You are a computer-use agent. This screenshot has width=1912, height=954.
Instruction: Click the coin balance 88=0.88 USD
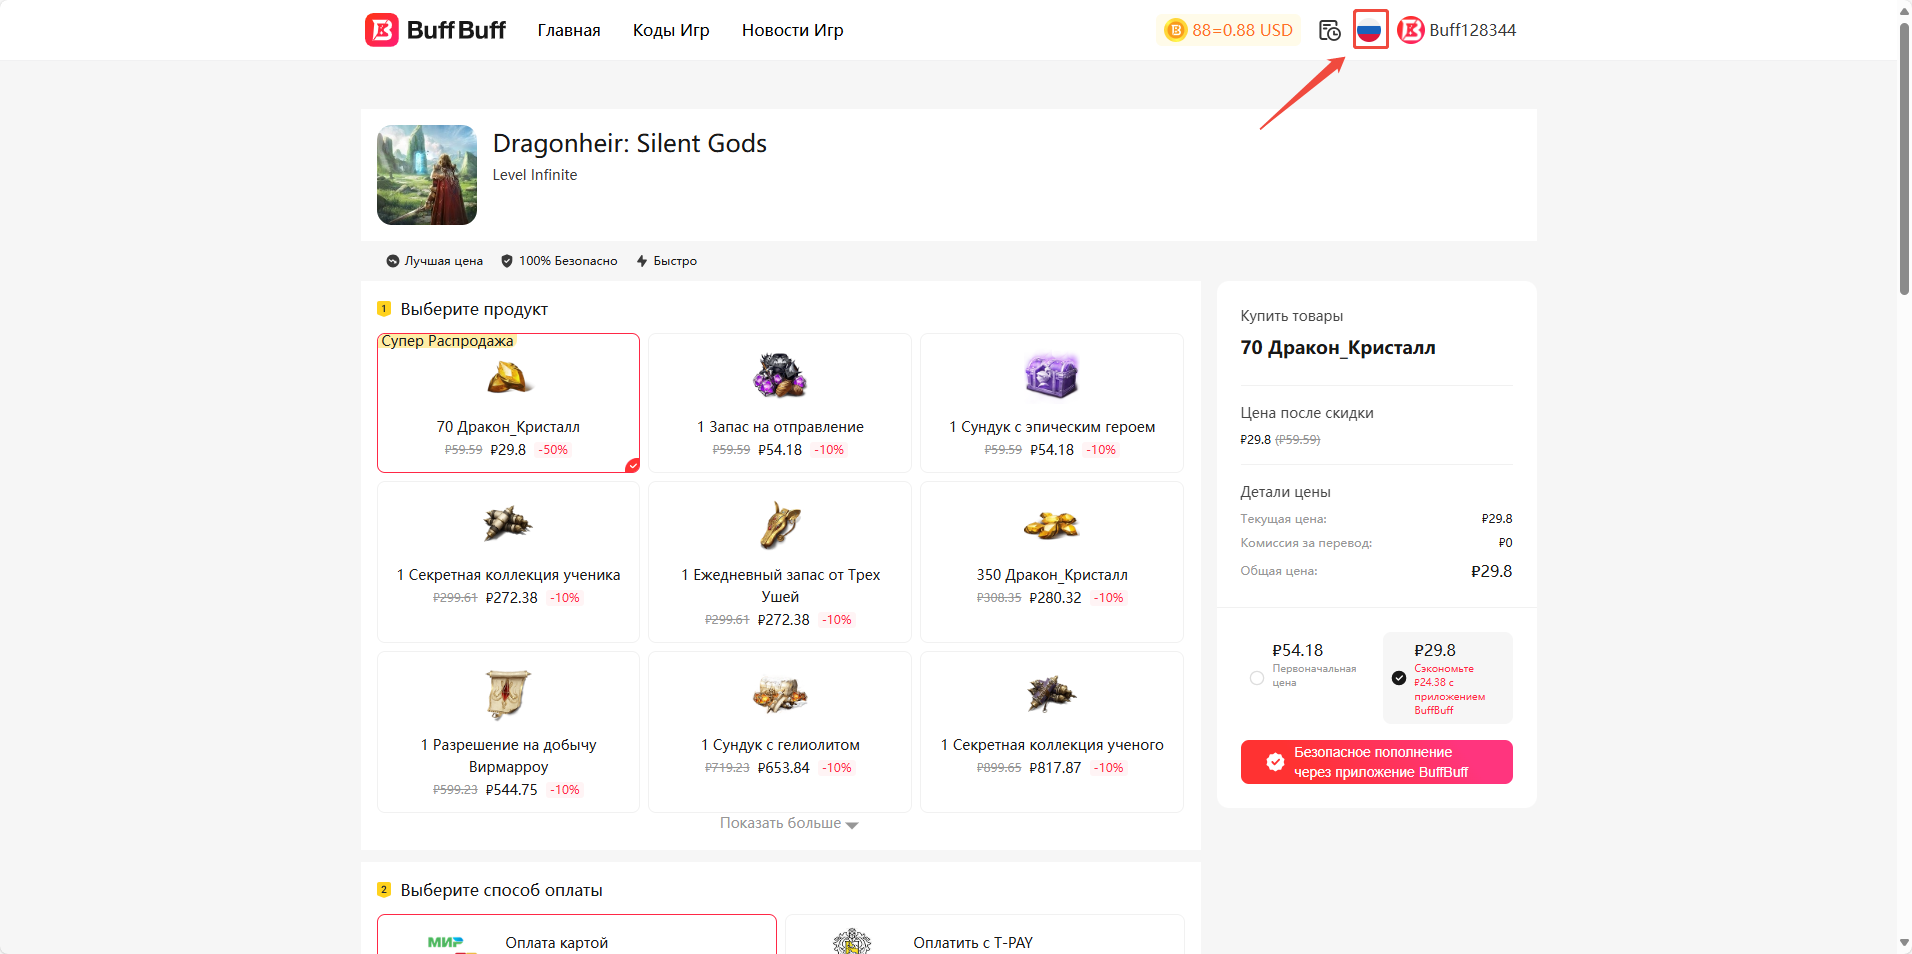coord(1229,30)
